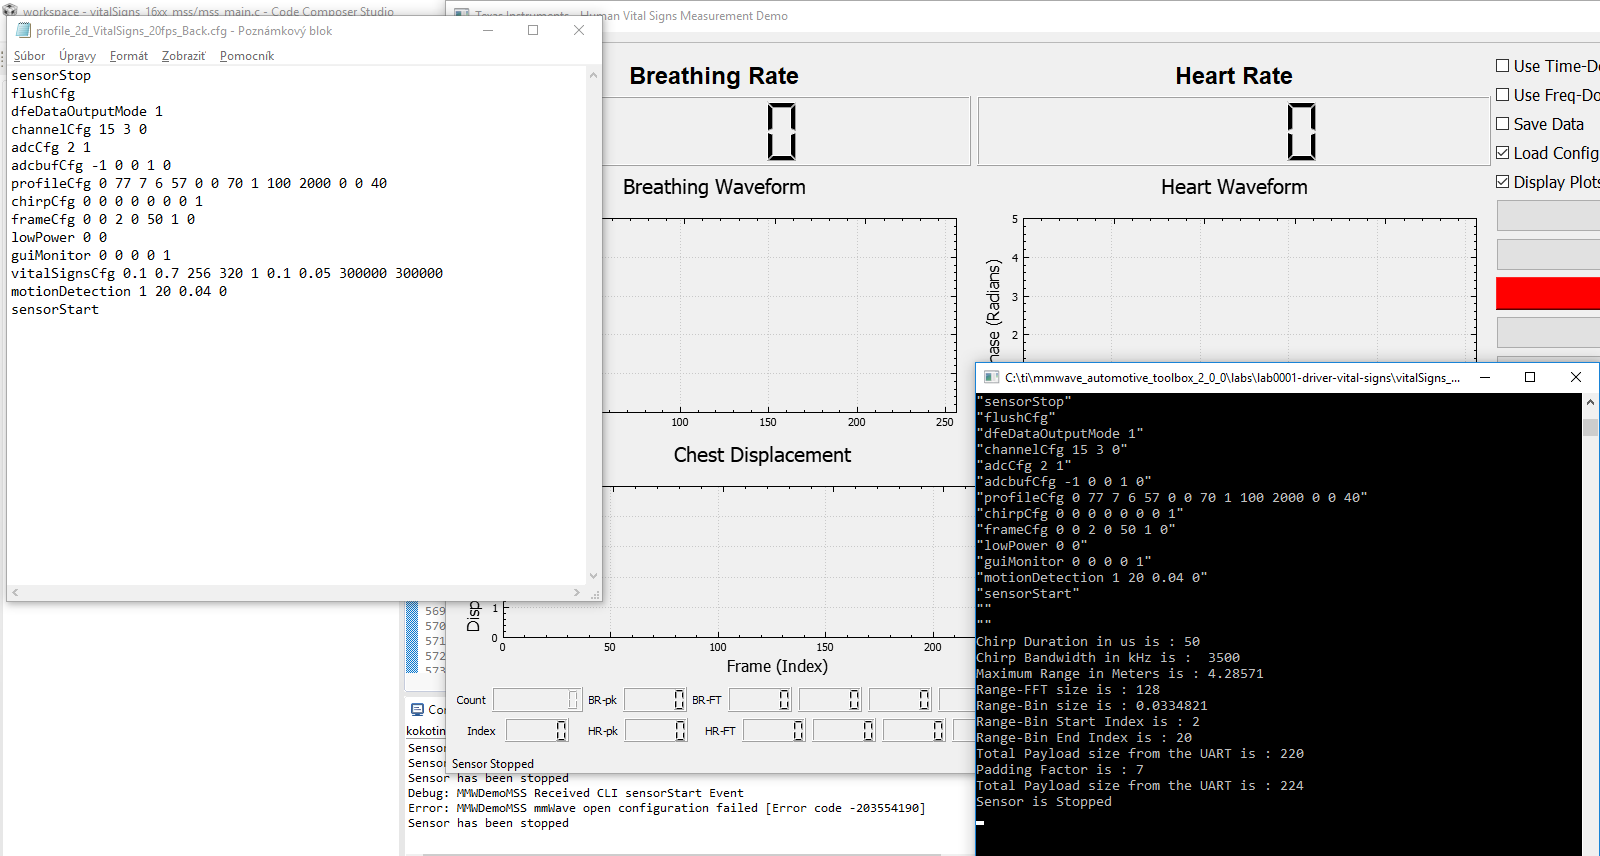
Task: Click the Heart Rate LCD display
Action: point(1234,131)
